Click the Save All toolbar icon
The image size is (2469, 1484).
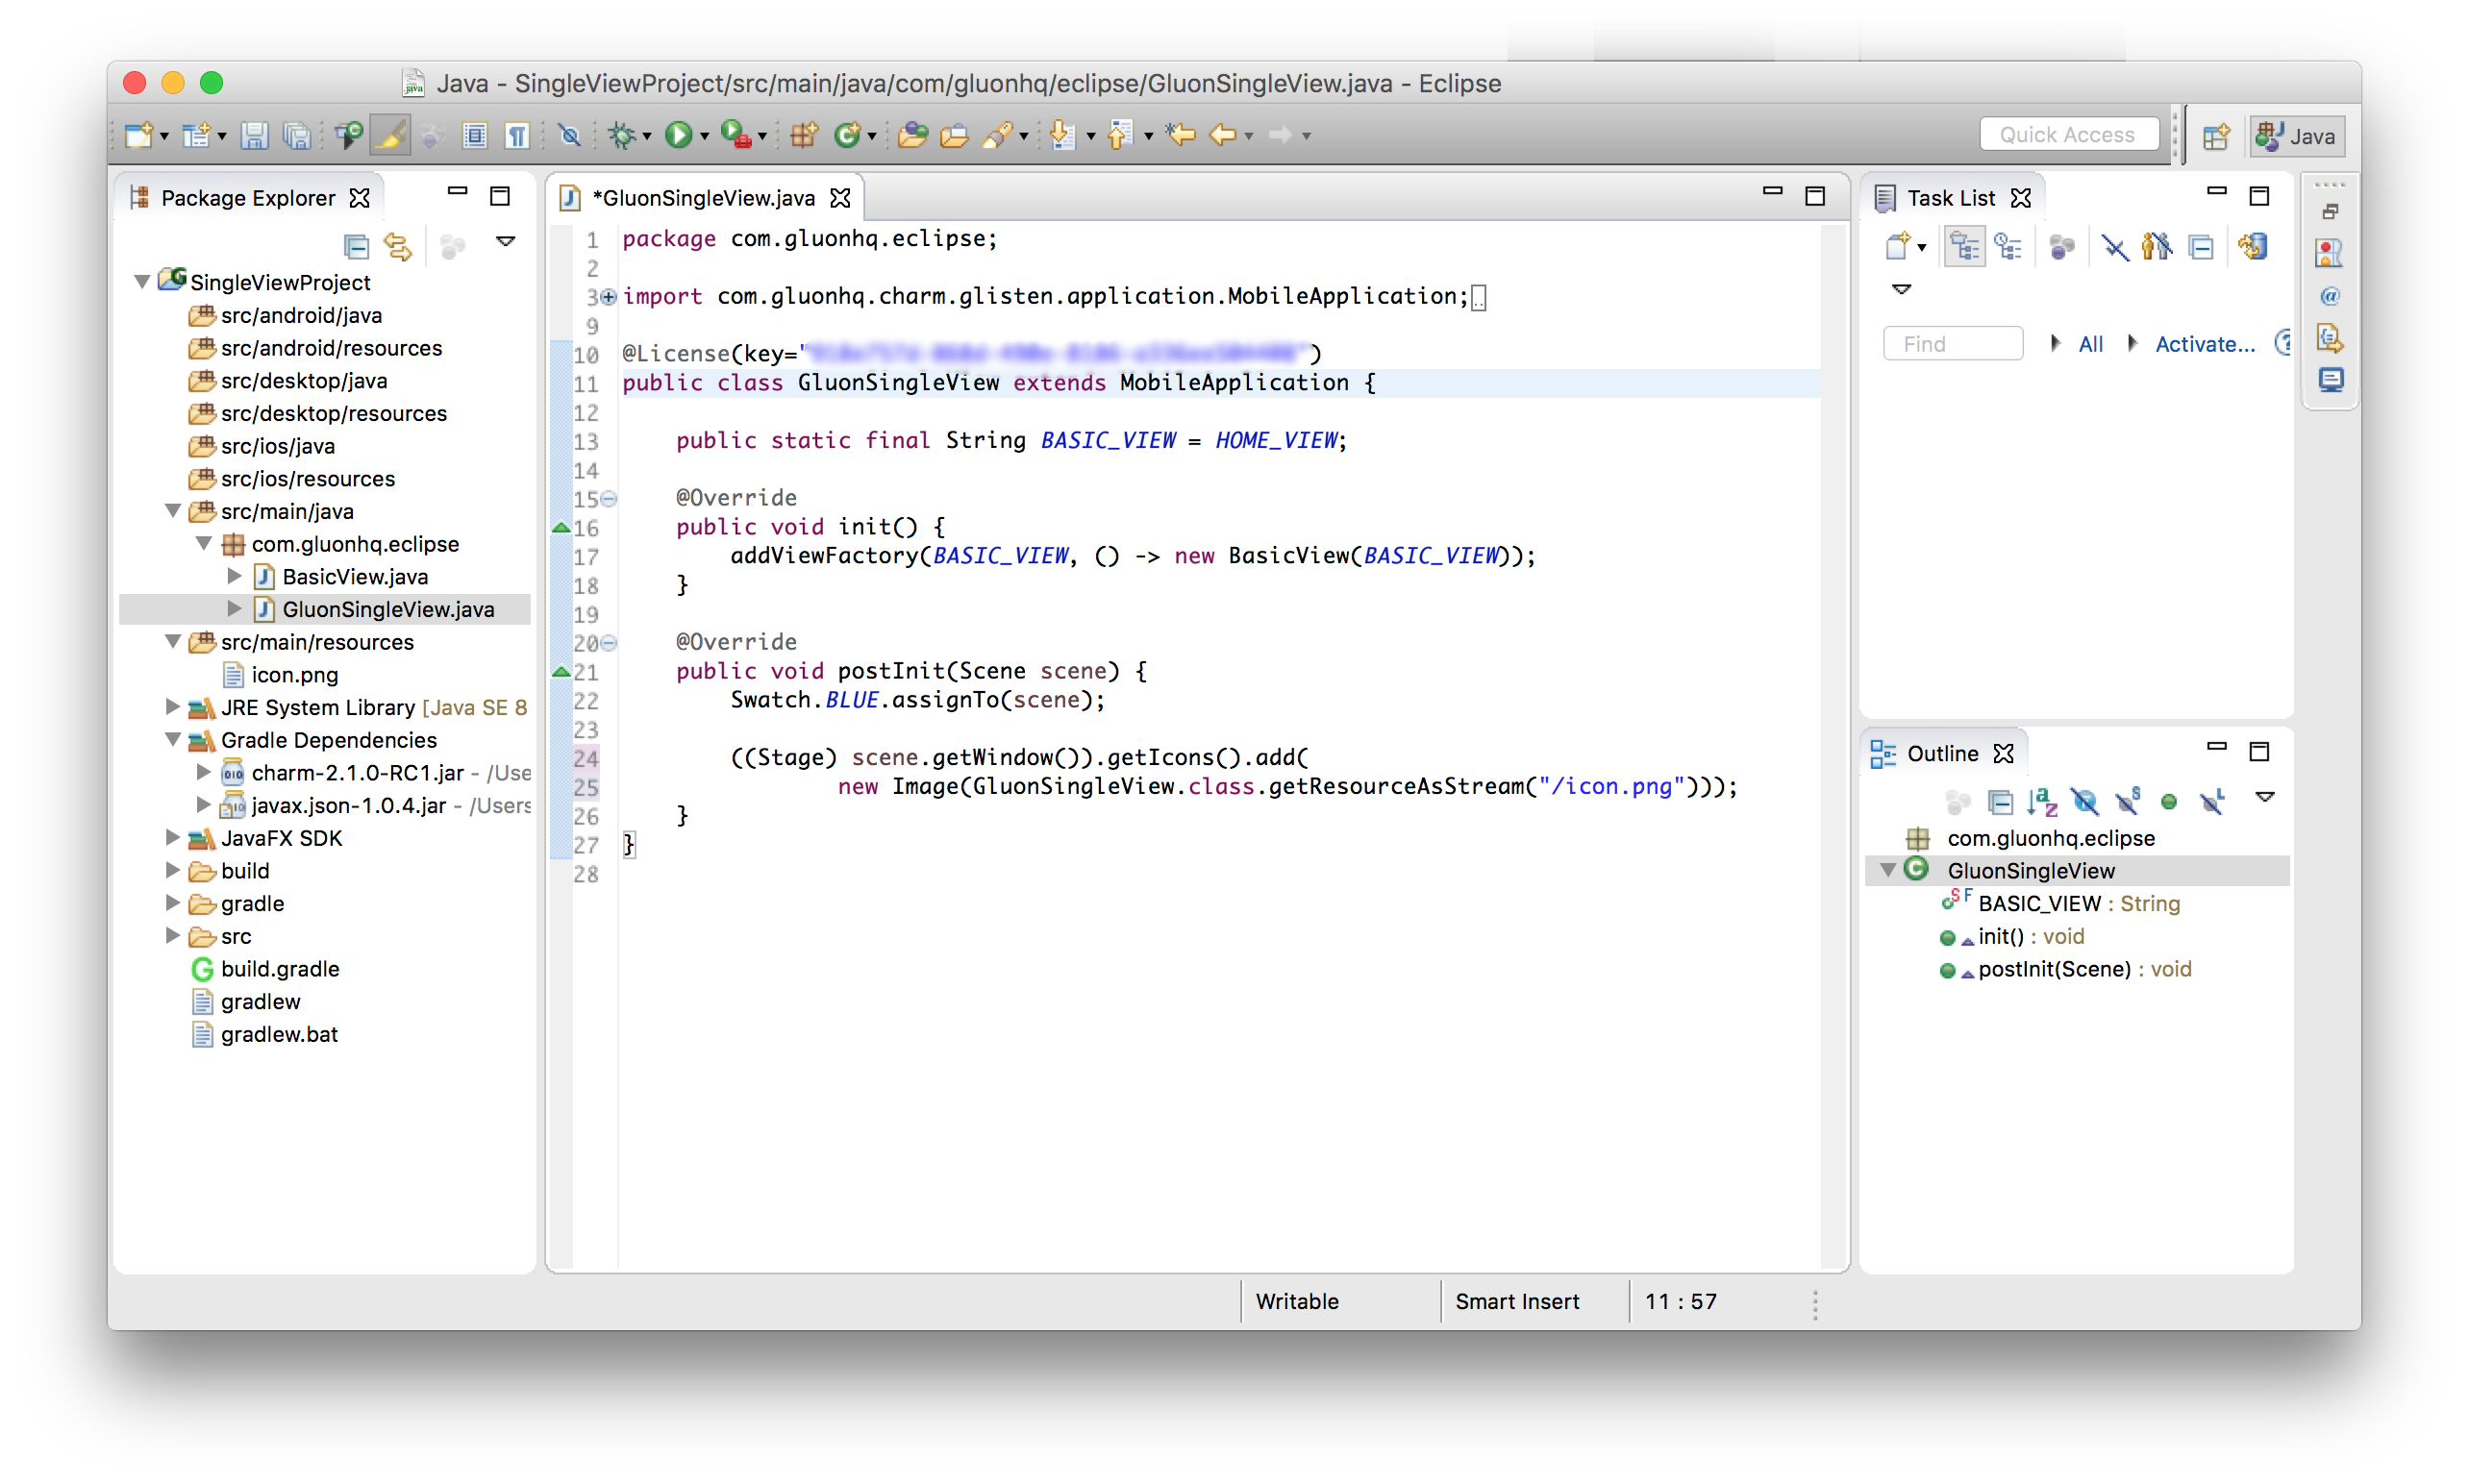(297, 135)
